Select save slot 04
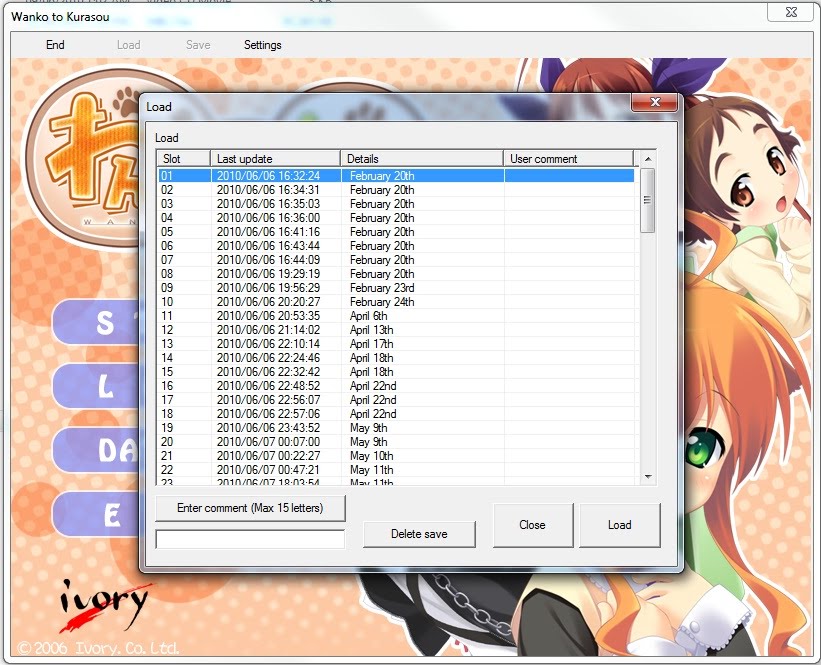821x665 pixels. [396, 218]
